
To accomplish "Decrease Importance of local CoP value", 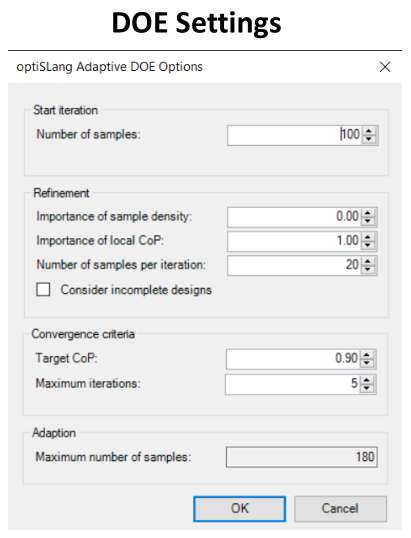I will pyautogui.click(x=368, y=245).
